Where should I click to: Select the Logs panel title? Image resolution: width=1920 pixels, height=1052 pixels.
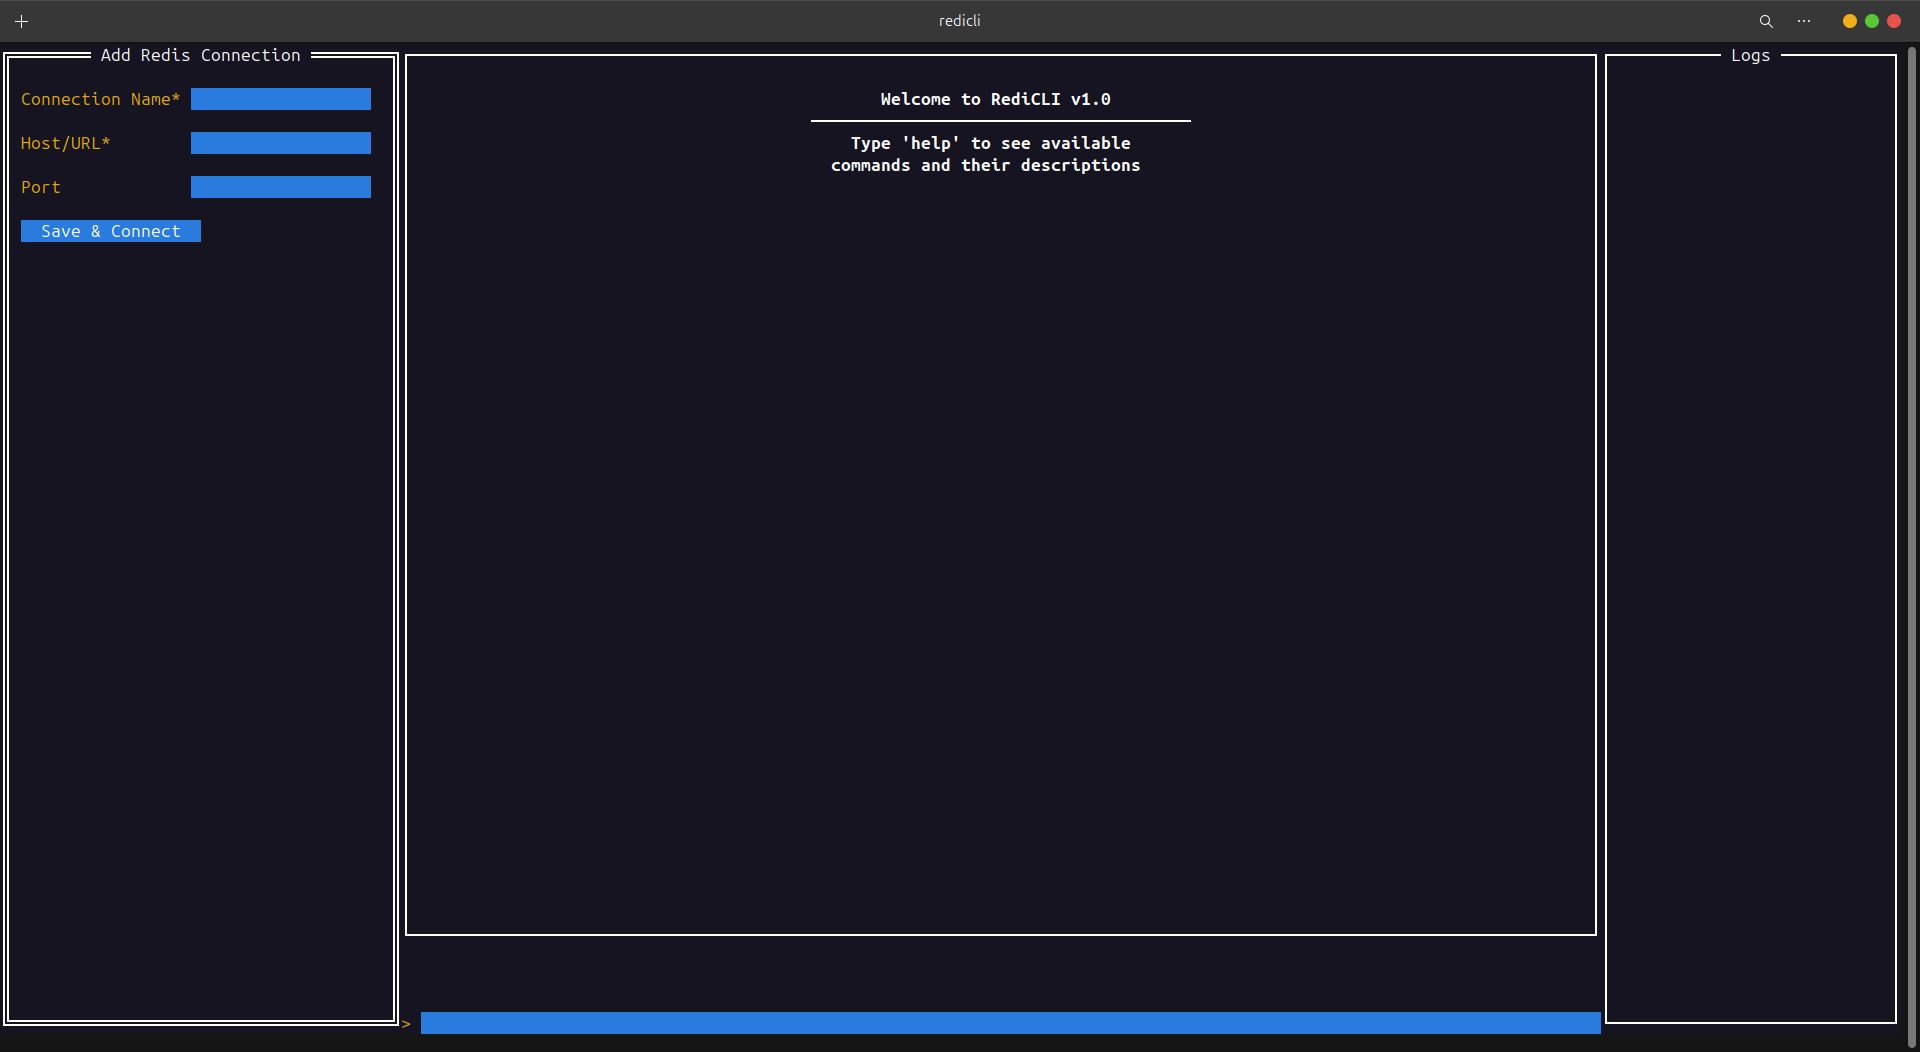(x=1750, y=55)
